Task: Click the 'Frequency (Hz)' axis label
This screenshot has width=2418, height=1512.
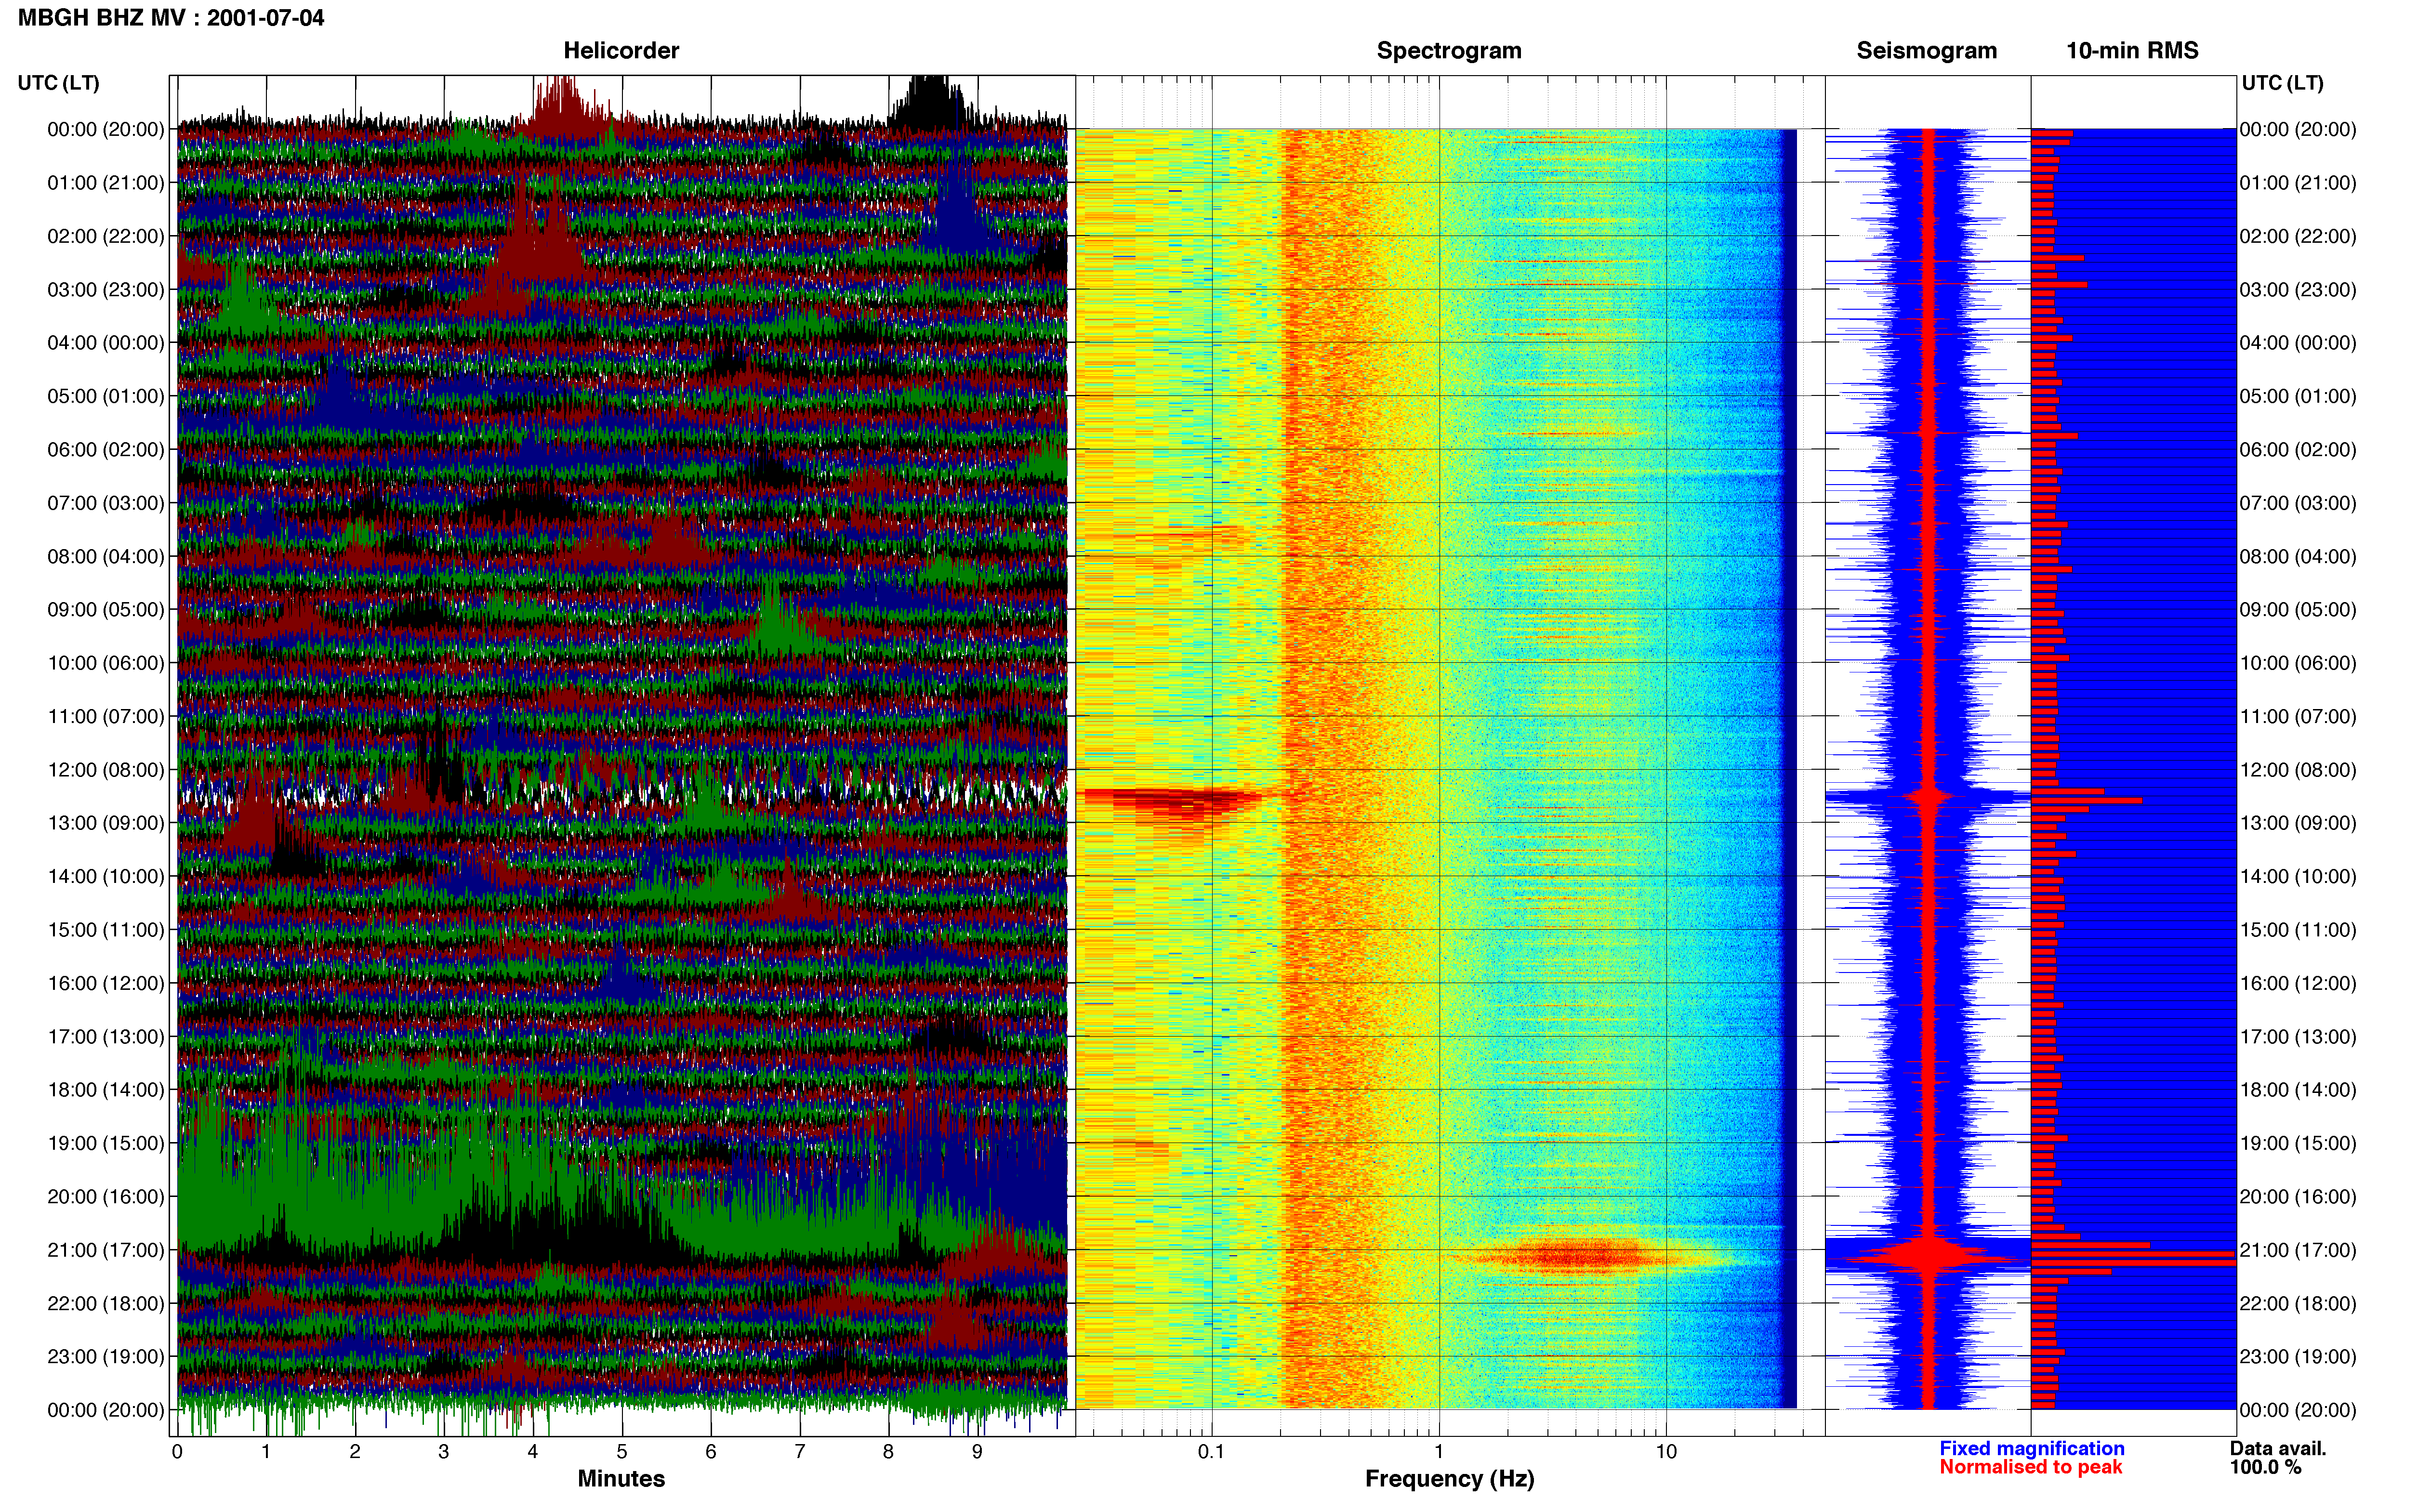Action: coord(1449,1478)
